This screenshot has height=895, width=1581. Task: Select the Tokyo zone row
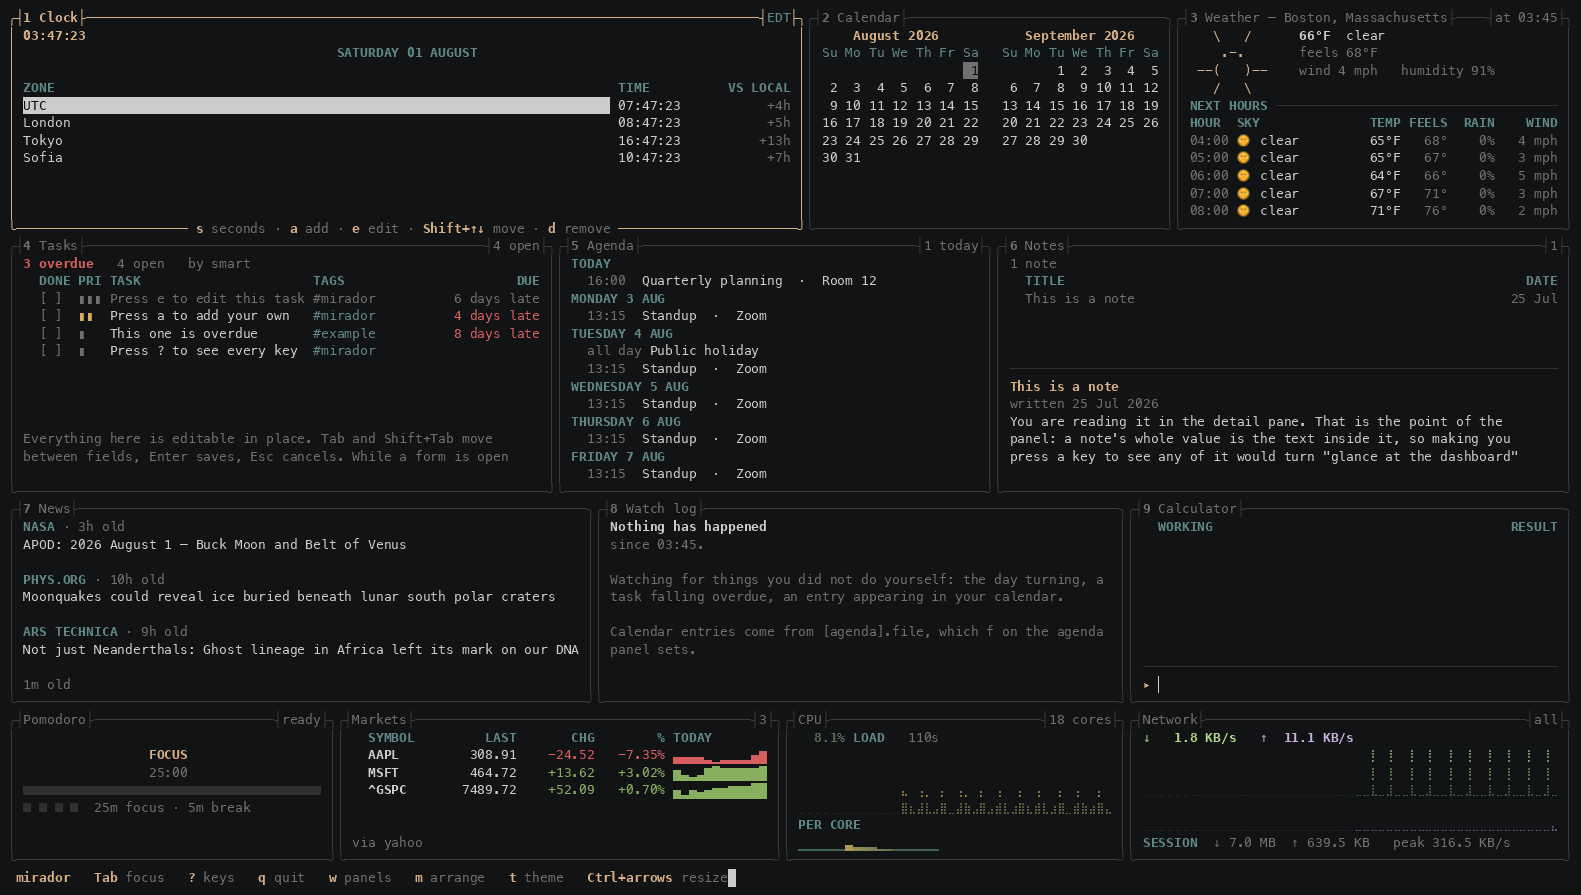click(406, 141)
